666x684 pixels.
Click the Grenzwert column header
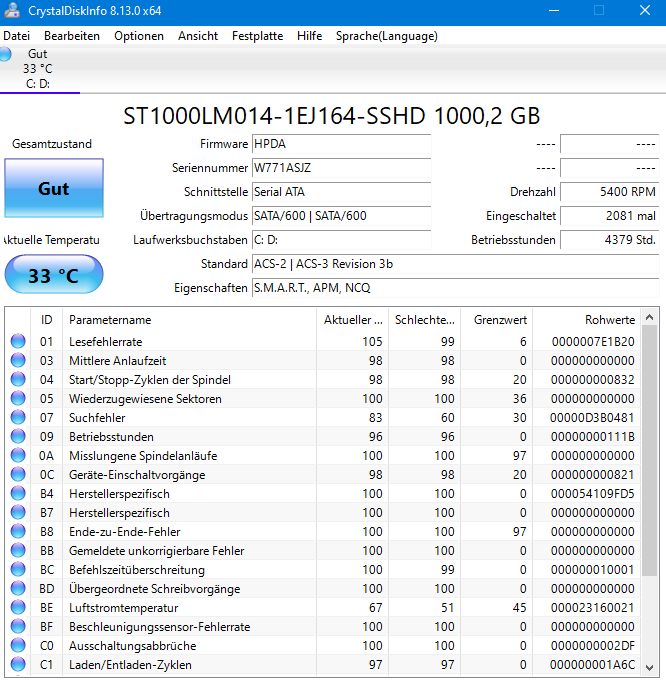coord(497,320)
